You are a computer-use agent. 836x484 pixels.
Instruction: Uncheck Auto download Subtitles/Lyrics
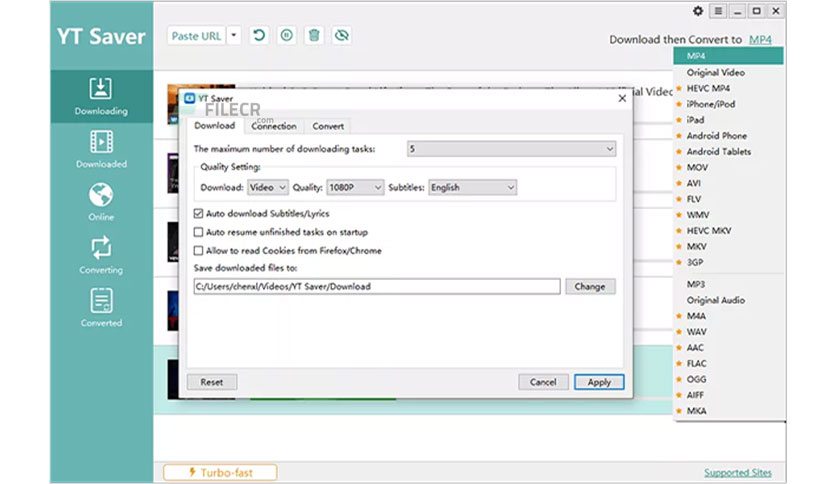(x=198, y=214)
